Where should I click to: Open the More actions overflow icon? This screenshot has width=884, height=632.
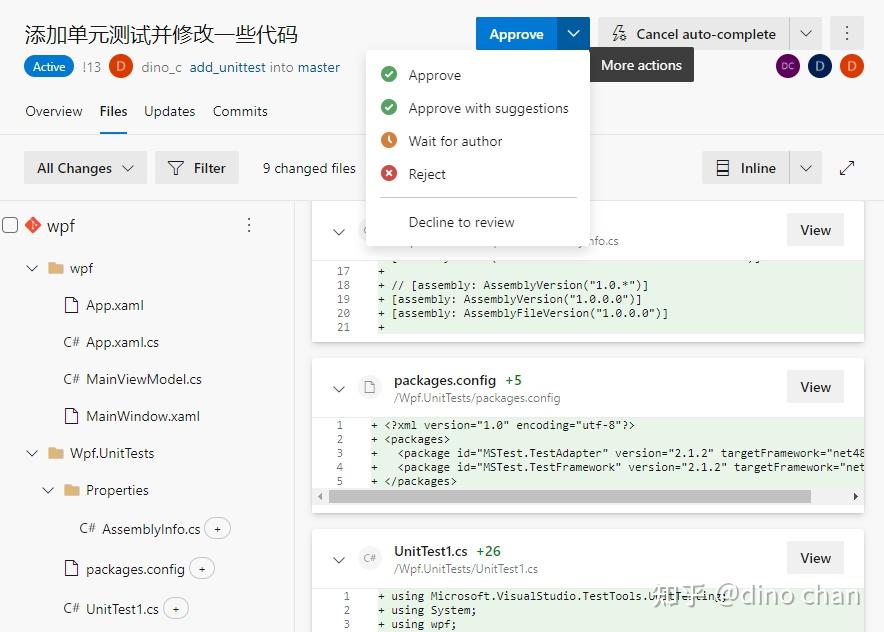point(846,33)
